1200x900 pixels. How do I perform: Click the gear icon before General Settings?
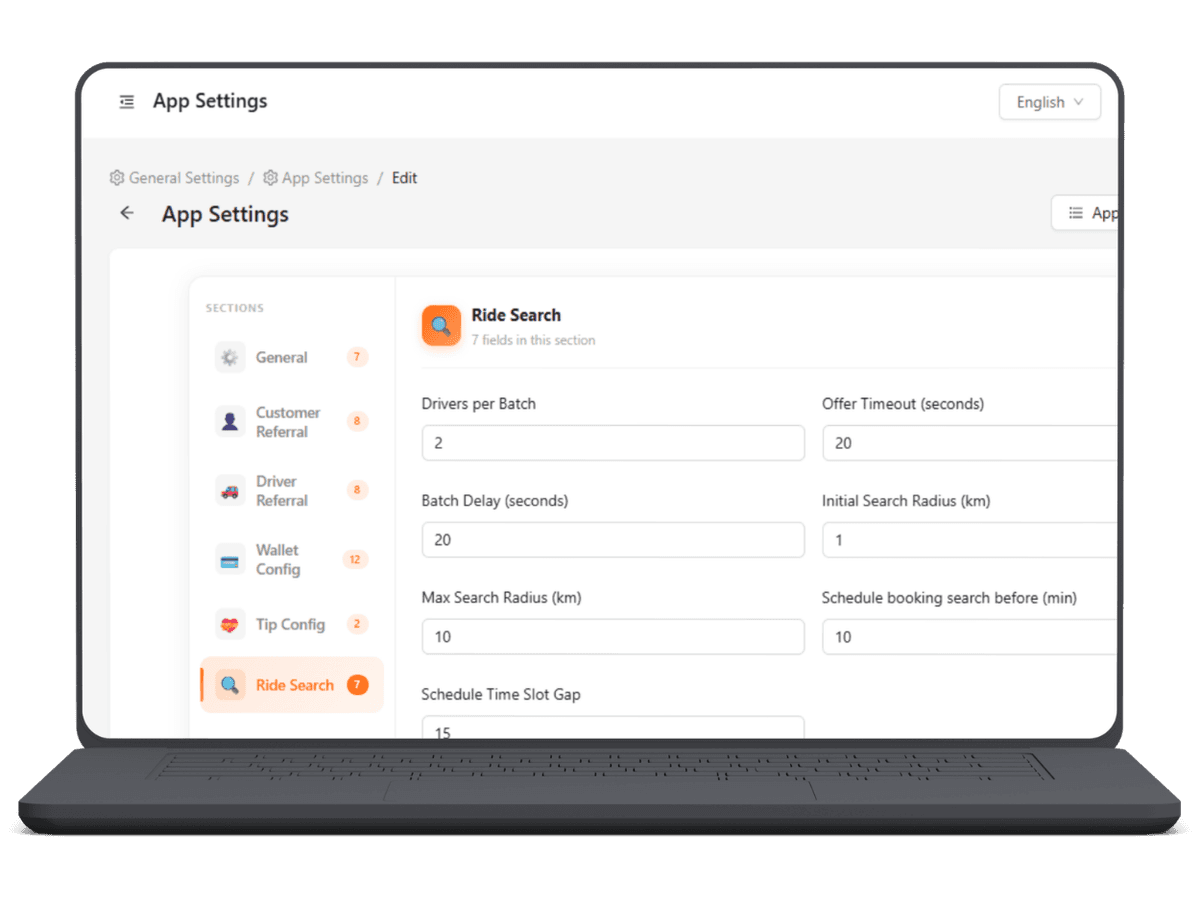coord(117,178)
